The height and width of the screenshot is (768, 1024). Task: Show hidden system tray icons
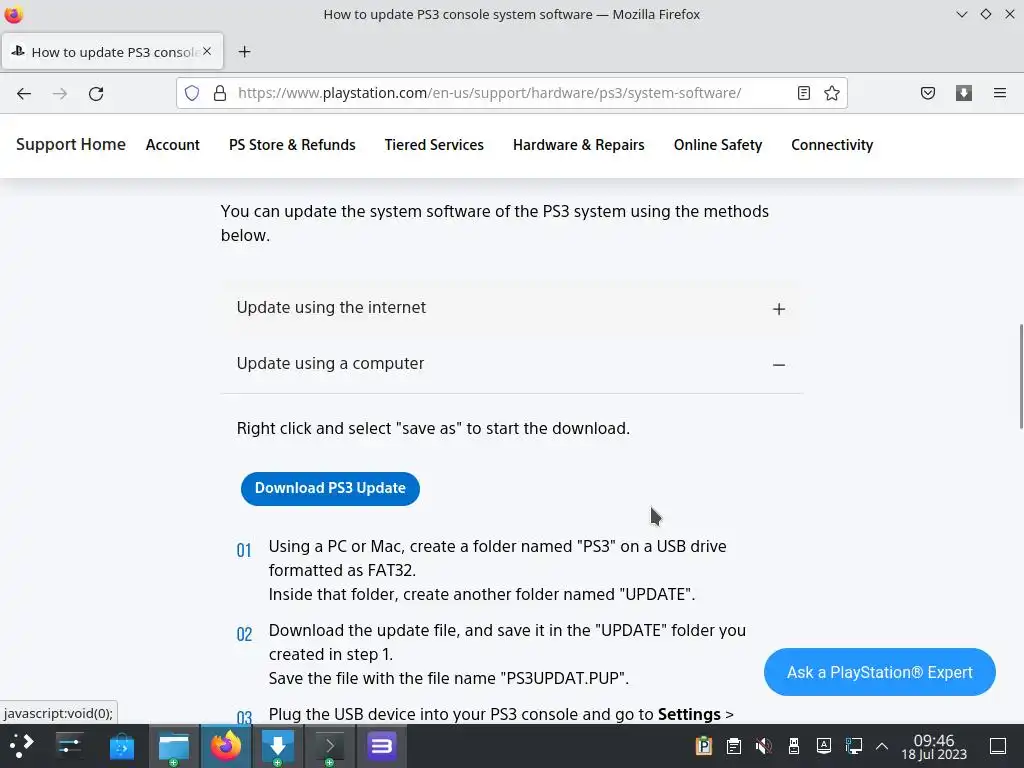(882, 746)
